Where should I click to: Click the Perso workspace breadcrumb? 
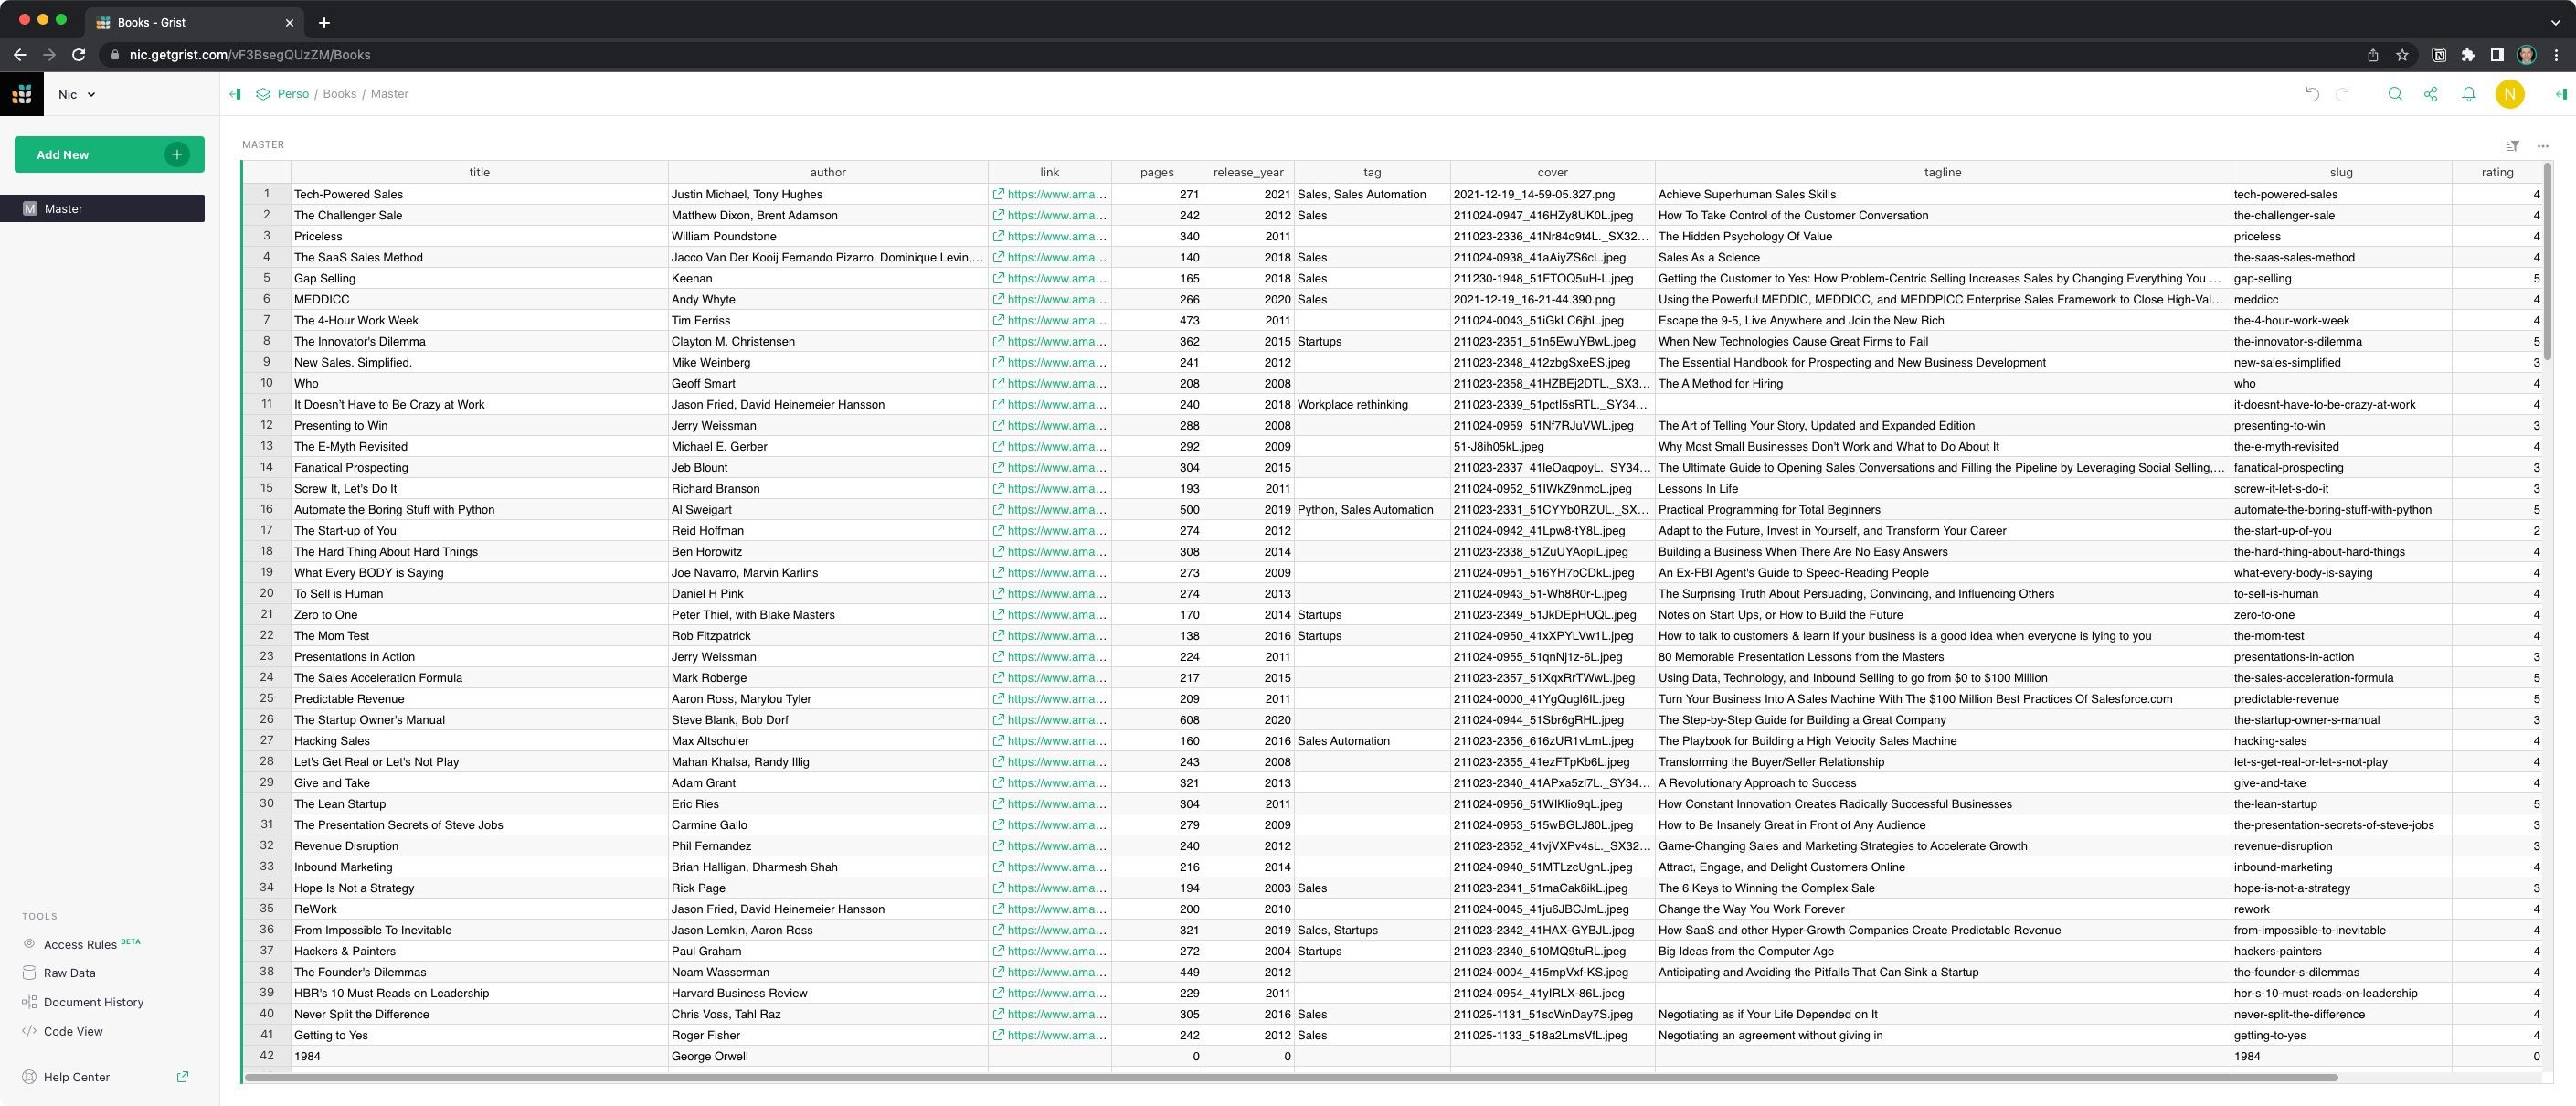click(x=293, y=94)
